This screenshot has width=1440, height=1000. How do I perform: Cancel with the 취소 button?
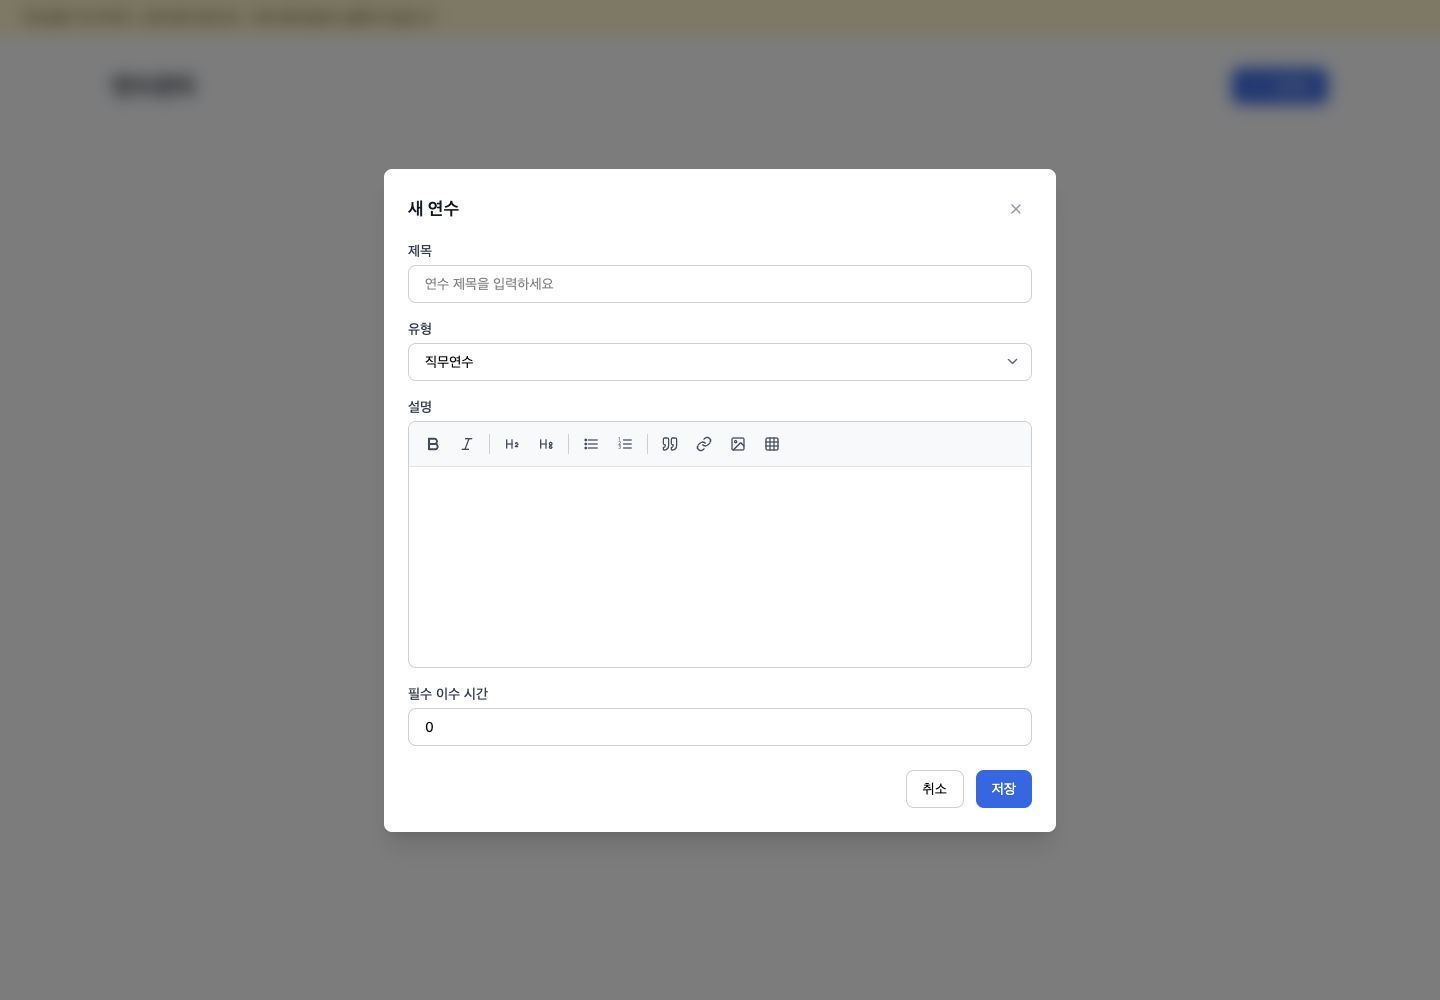click(935, 789)
